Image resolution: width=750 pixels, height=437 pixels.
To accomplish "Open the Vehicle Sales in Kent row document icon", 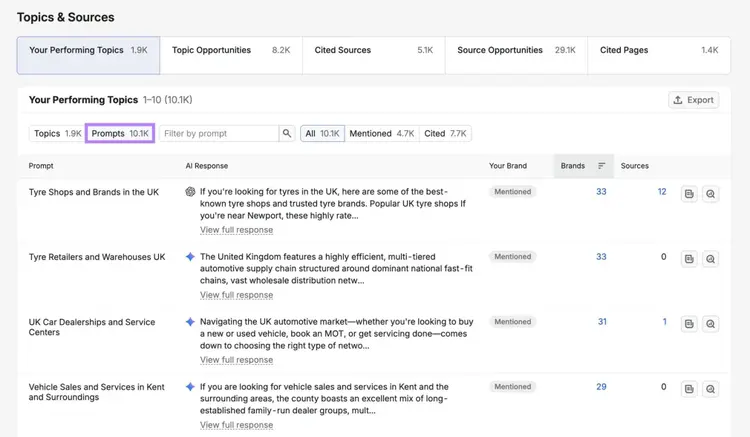I will [x=689, y=389].
